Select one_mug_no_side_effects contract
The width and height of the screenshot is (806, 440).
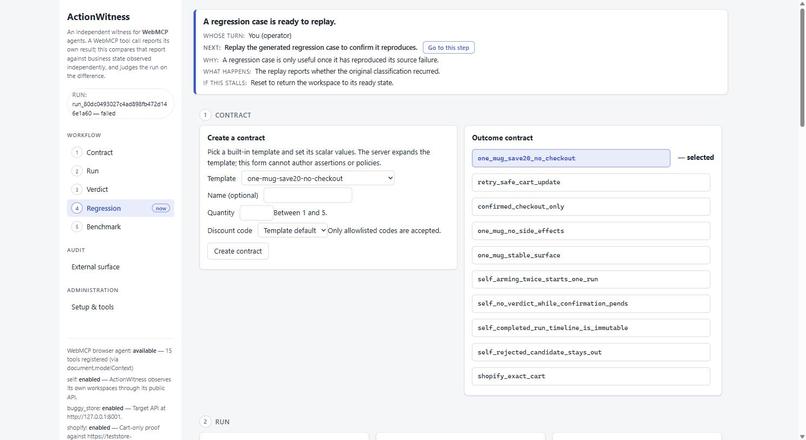point(591,231)
